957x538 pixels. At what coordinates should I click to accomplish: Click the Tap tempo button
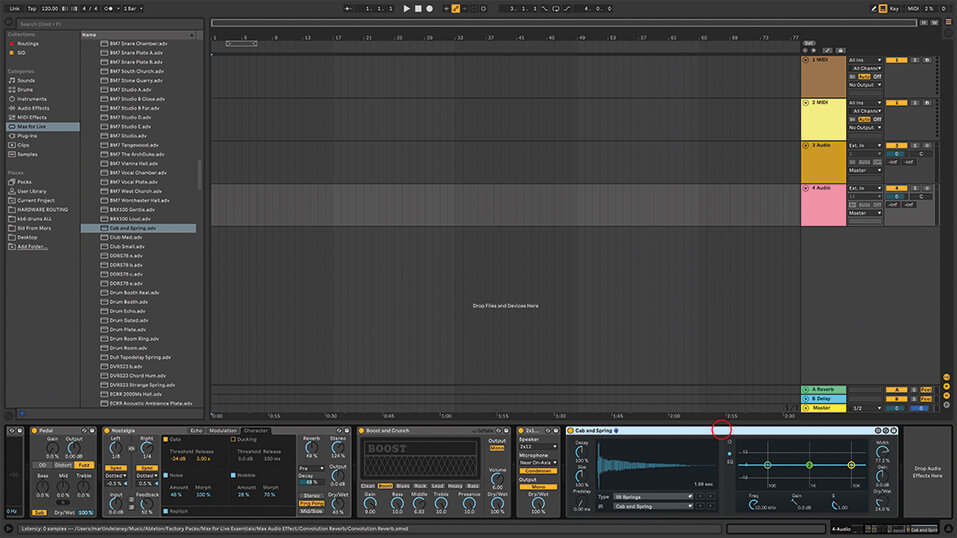click(32, 9)
